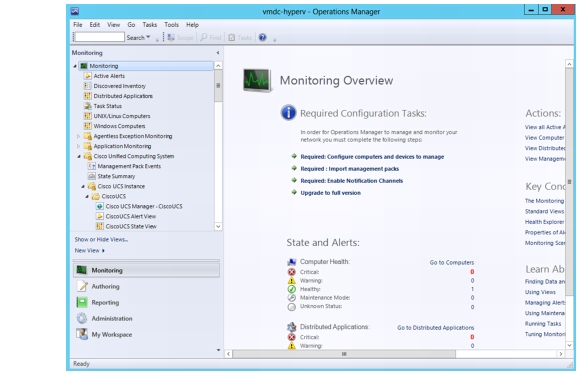Screen dimensions: 580x375
Task: Click the CiscoUCS Alert View icon
Action: pos(100,216)
